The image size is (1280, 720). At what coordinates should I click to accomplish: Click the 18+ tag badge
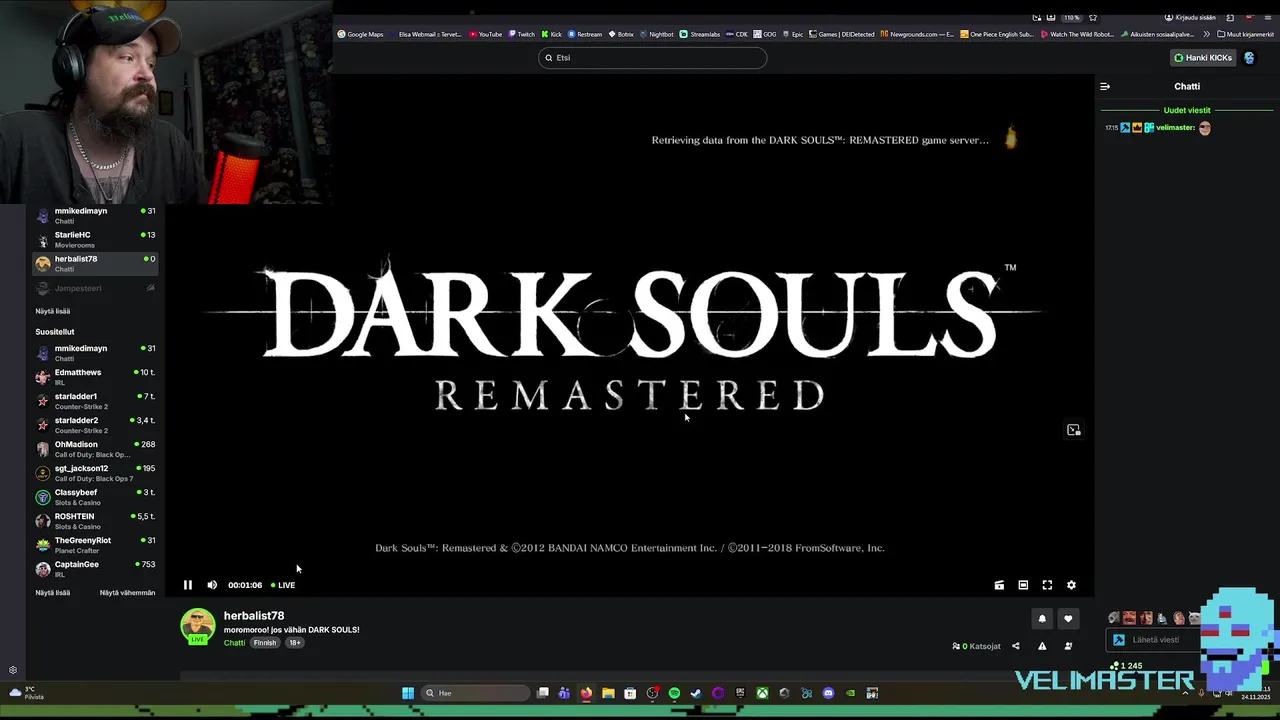pos(295,643)
